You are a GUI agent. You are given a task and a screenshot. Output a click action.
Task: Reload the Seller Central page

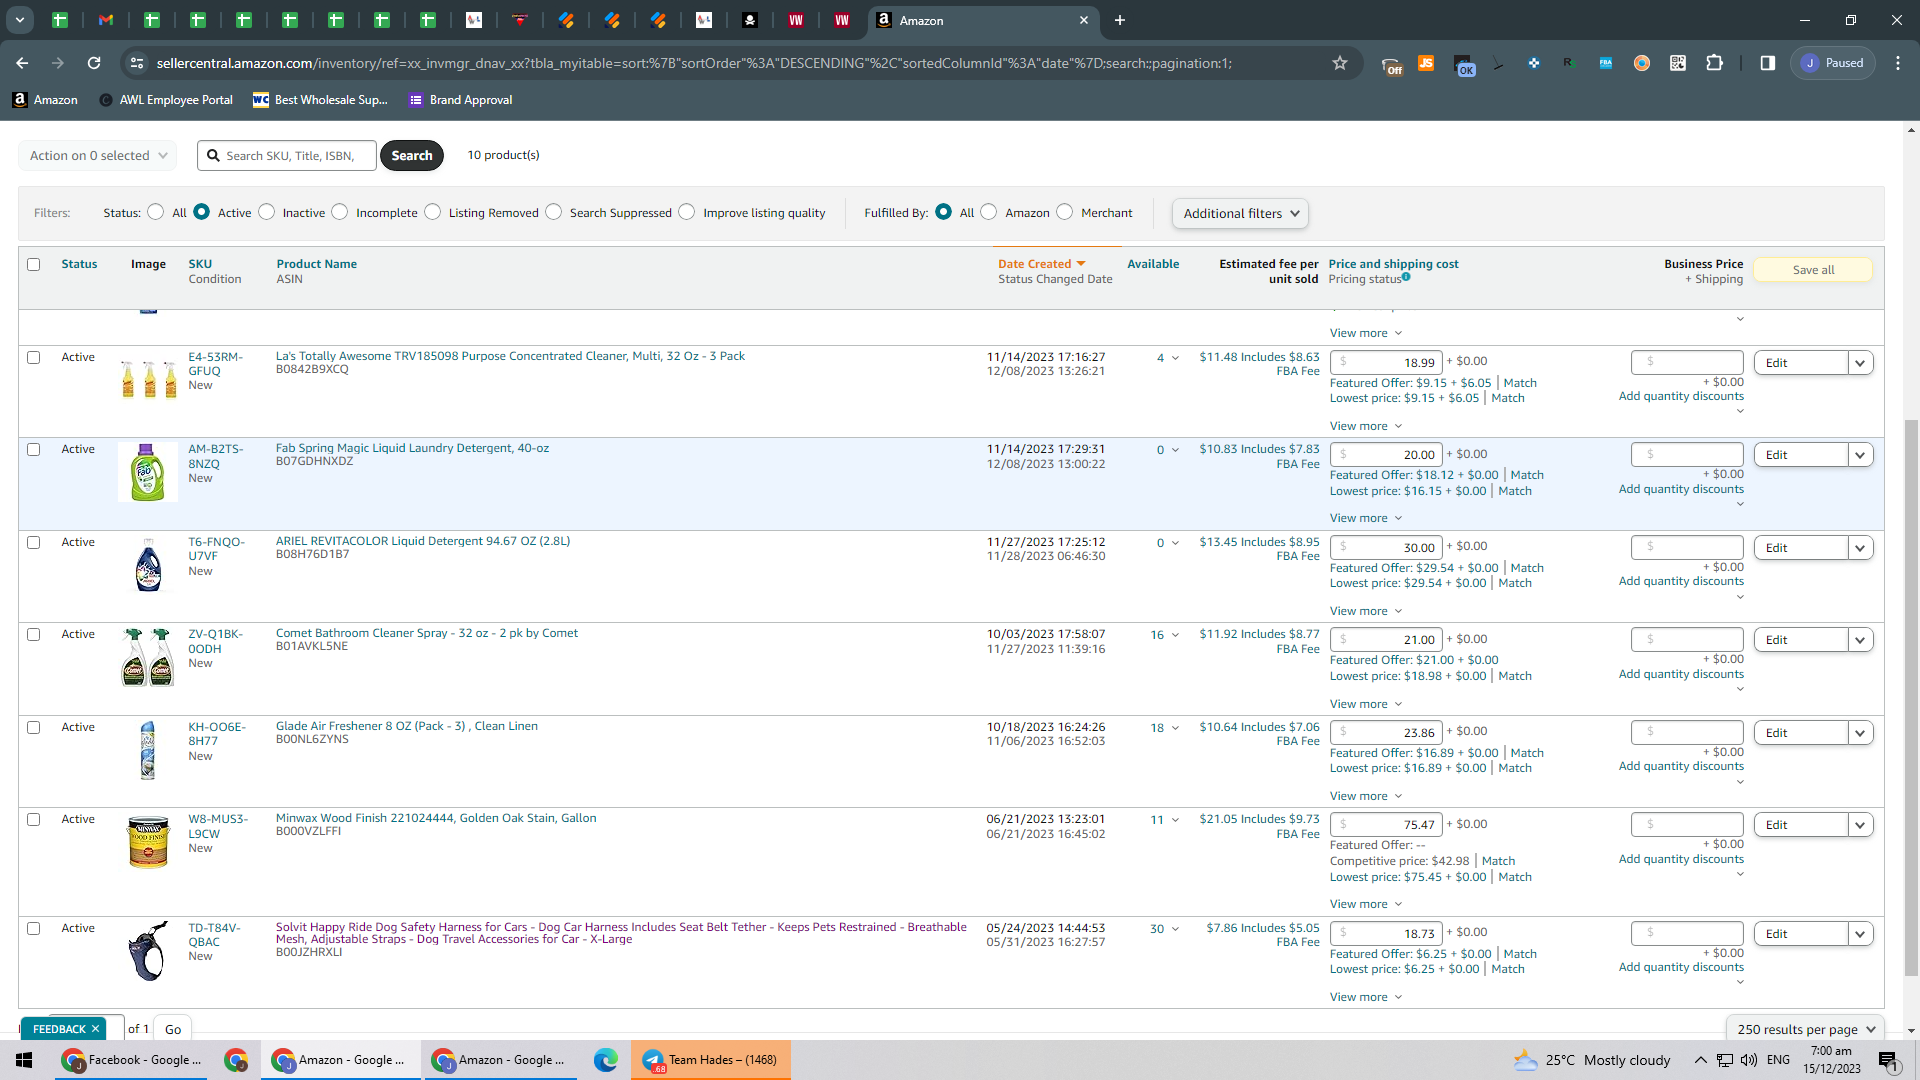click(x=94, y=63)
